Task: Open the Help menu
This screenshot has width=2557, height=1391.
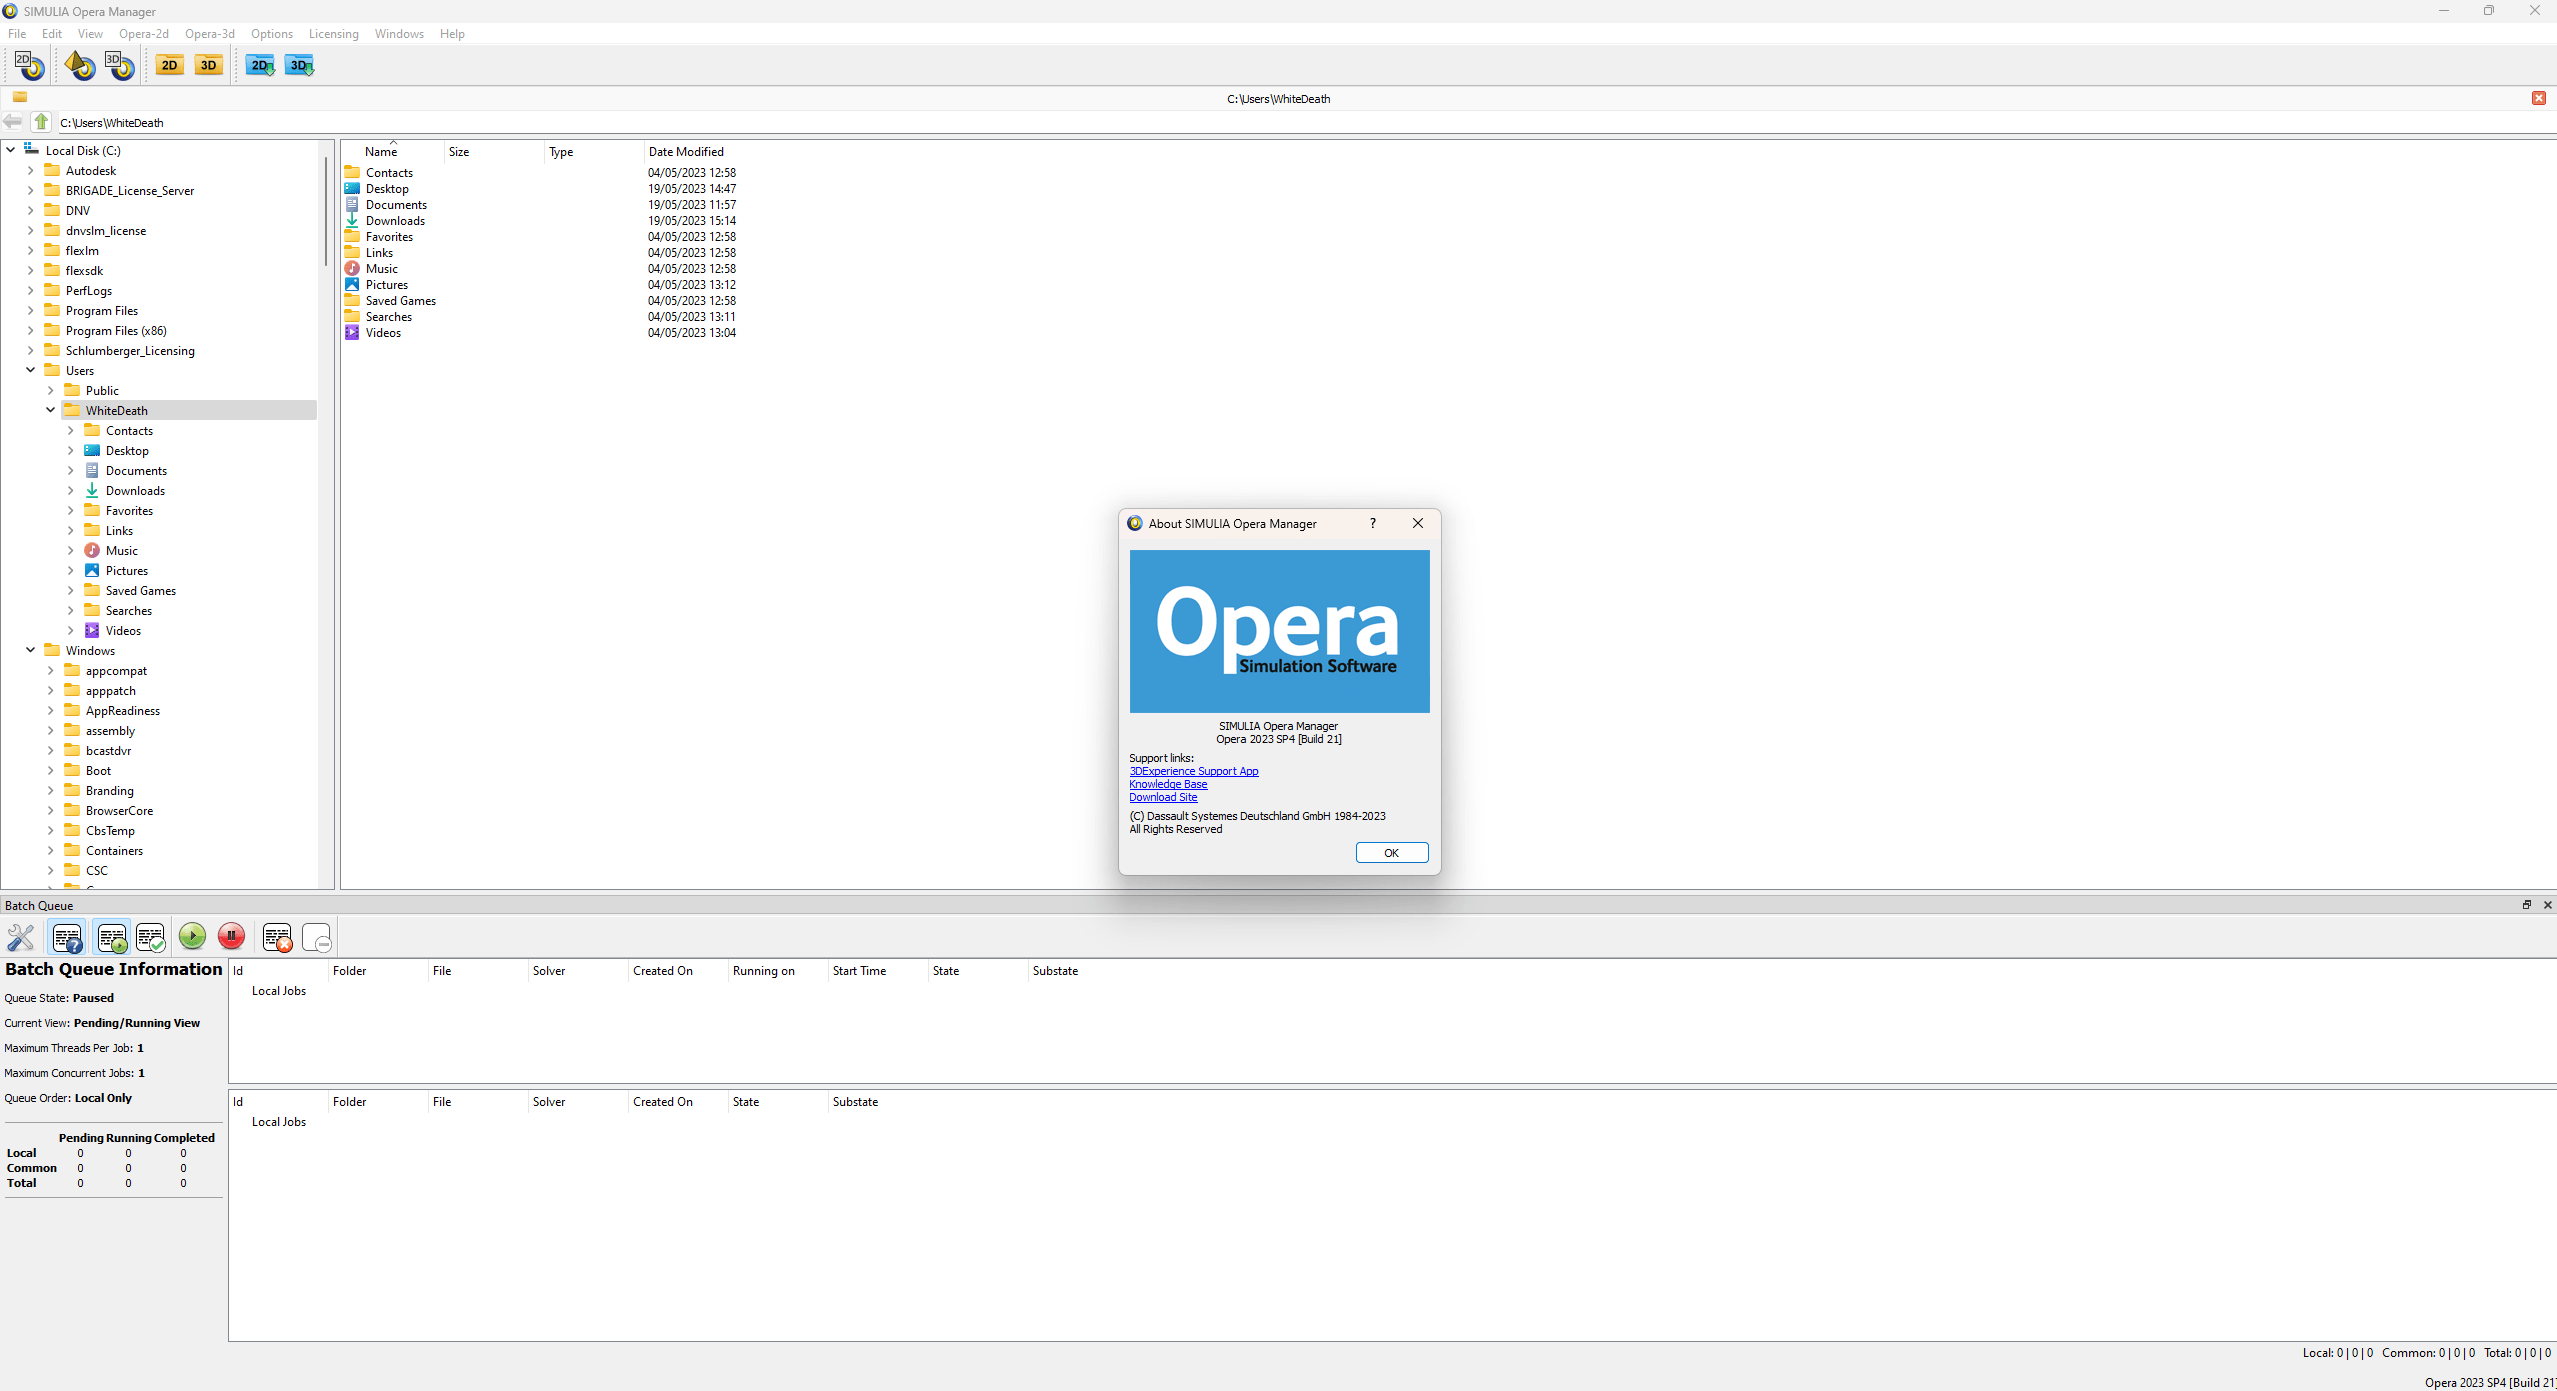Action: 452,34
